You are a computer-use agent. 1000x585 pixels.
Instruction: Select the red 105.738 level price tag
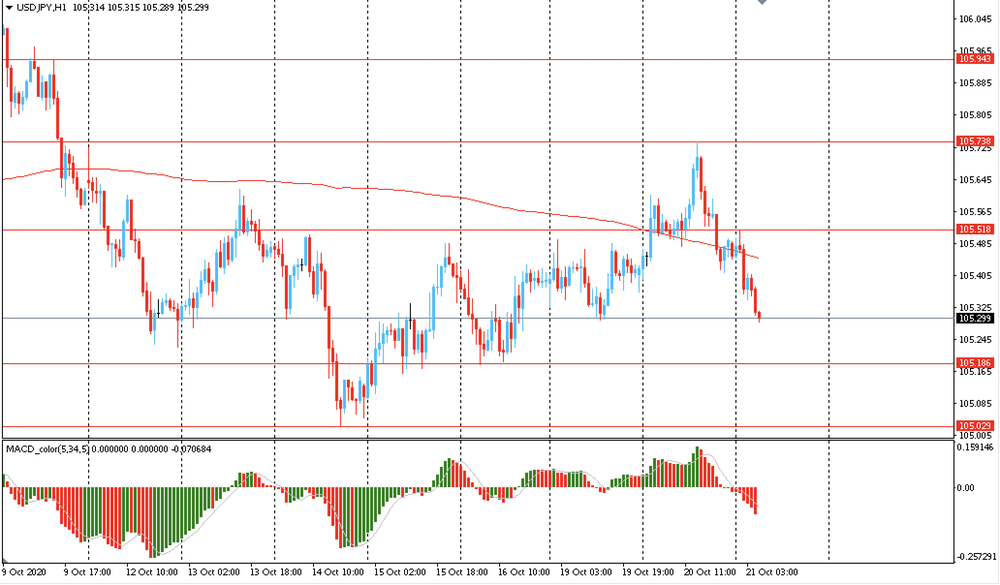tap(975, 141)
